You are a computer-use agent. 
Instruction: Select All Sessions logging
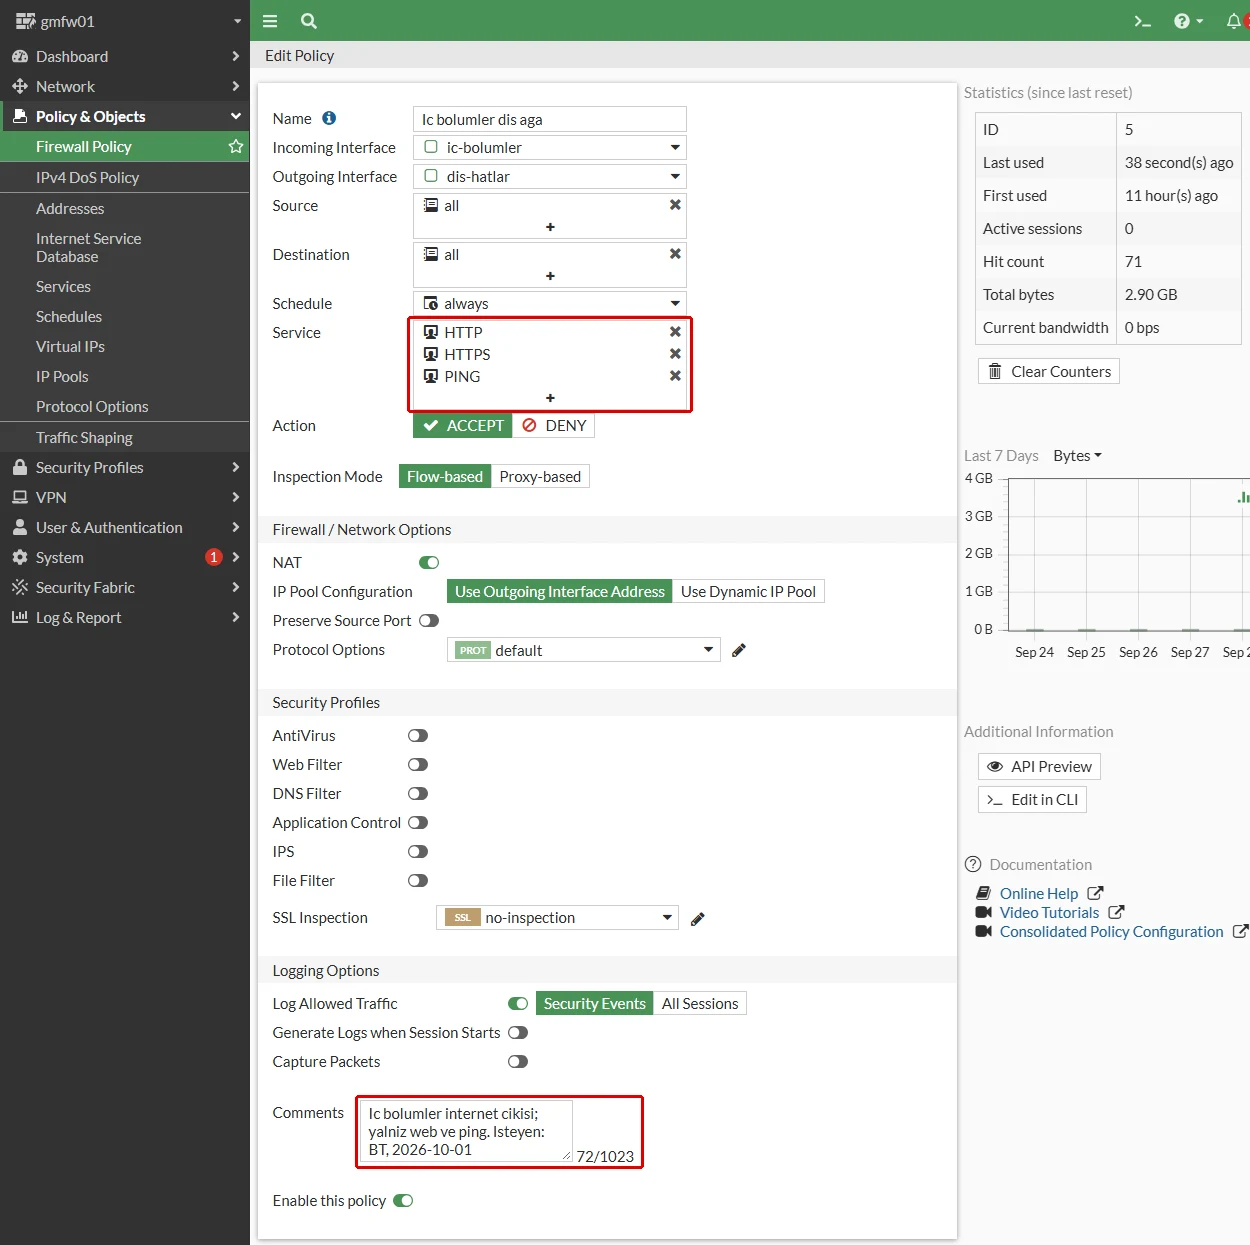tap(700, 1004)
